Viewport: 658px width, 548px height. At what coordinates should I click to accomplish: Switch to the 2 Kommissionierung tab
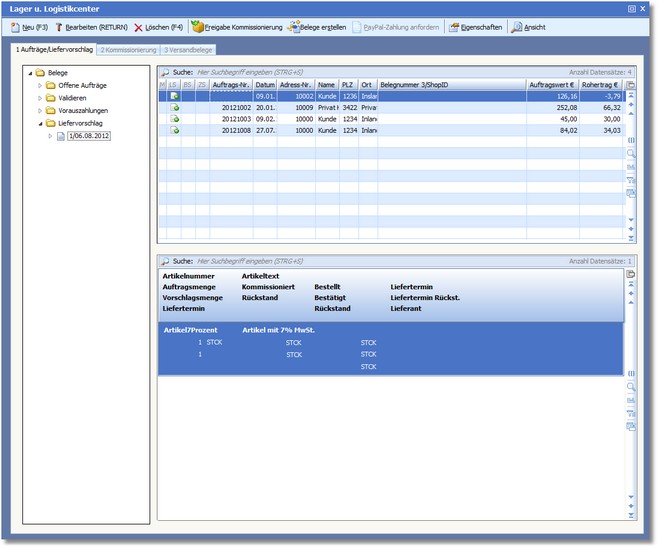coord(128,49)
